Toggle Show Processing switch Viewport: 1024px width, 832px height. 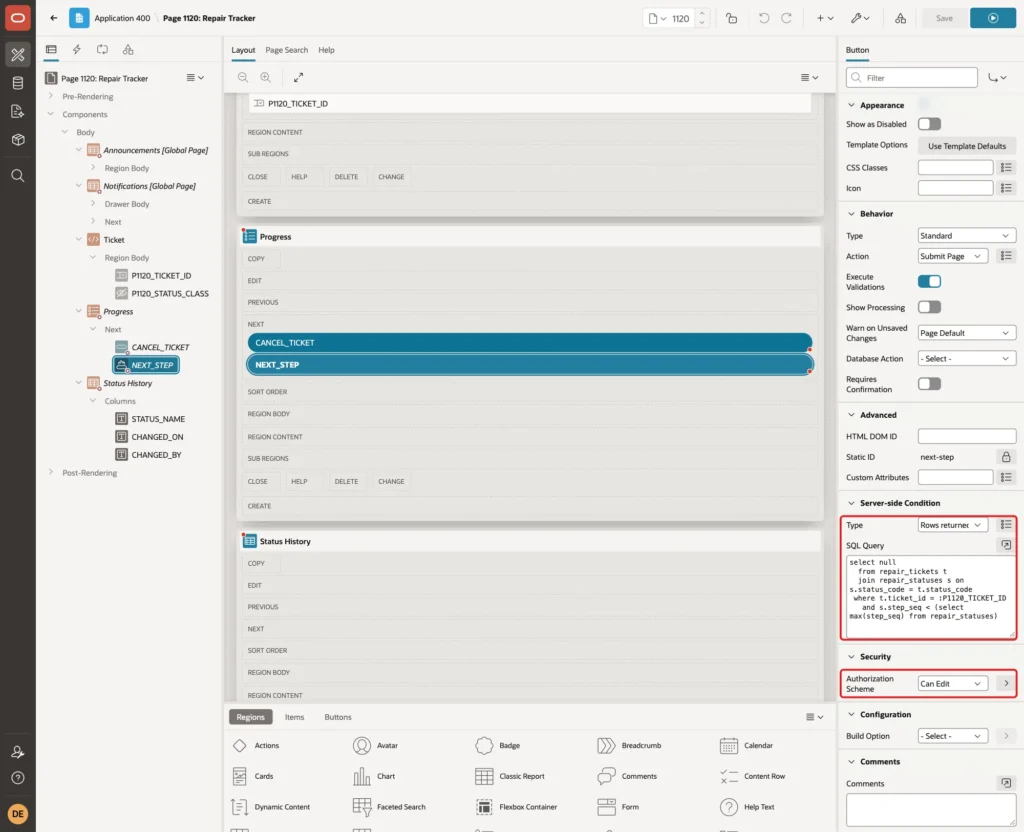929,307
